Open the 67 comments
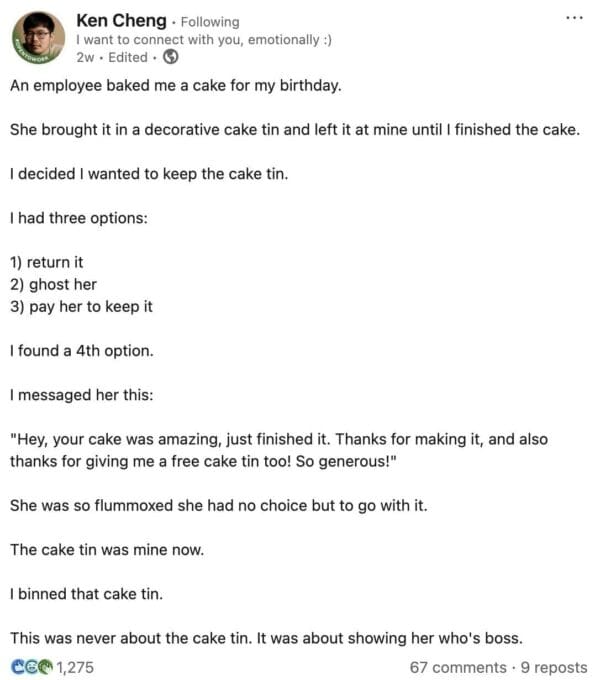 (457, 667)
